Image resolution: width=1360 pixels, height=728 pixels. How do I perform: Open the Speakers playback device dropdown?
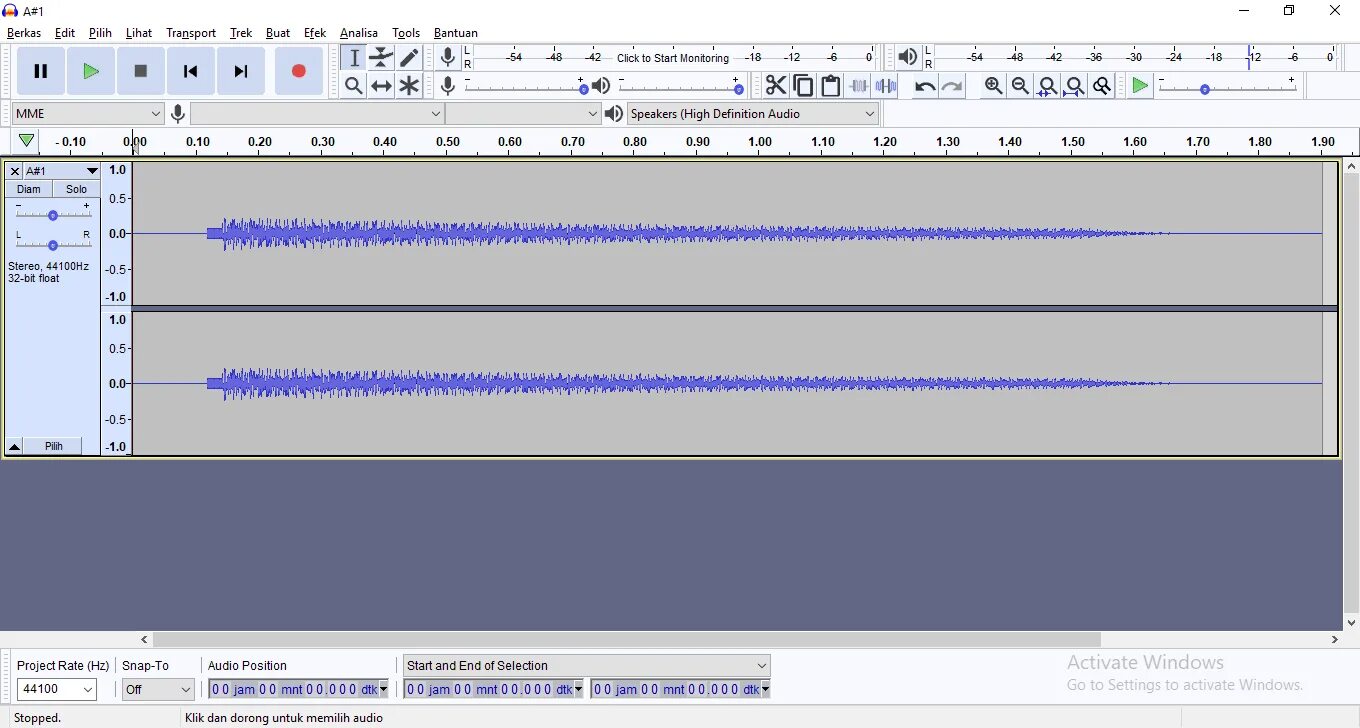(x=754, y=114)
